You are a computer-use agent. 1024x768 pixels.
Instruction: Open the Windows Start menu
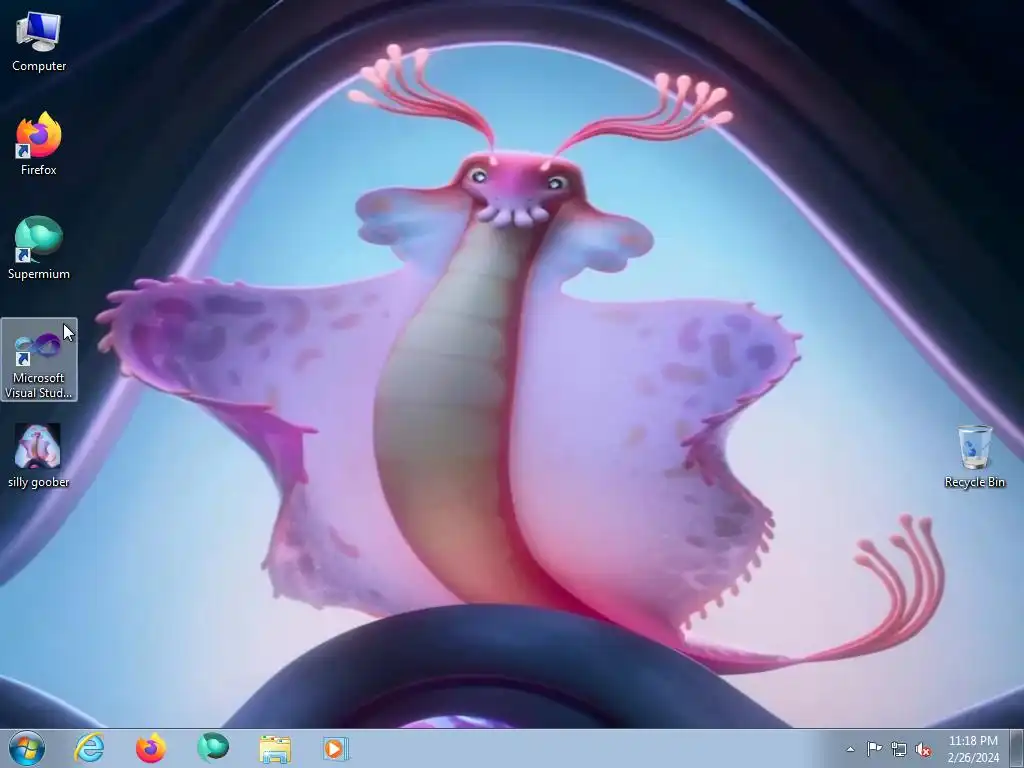pyautogui.click(x=27, y=748)
